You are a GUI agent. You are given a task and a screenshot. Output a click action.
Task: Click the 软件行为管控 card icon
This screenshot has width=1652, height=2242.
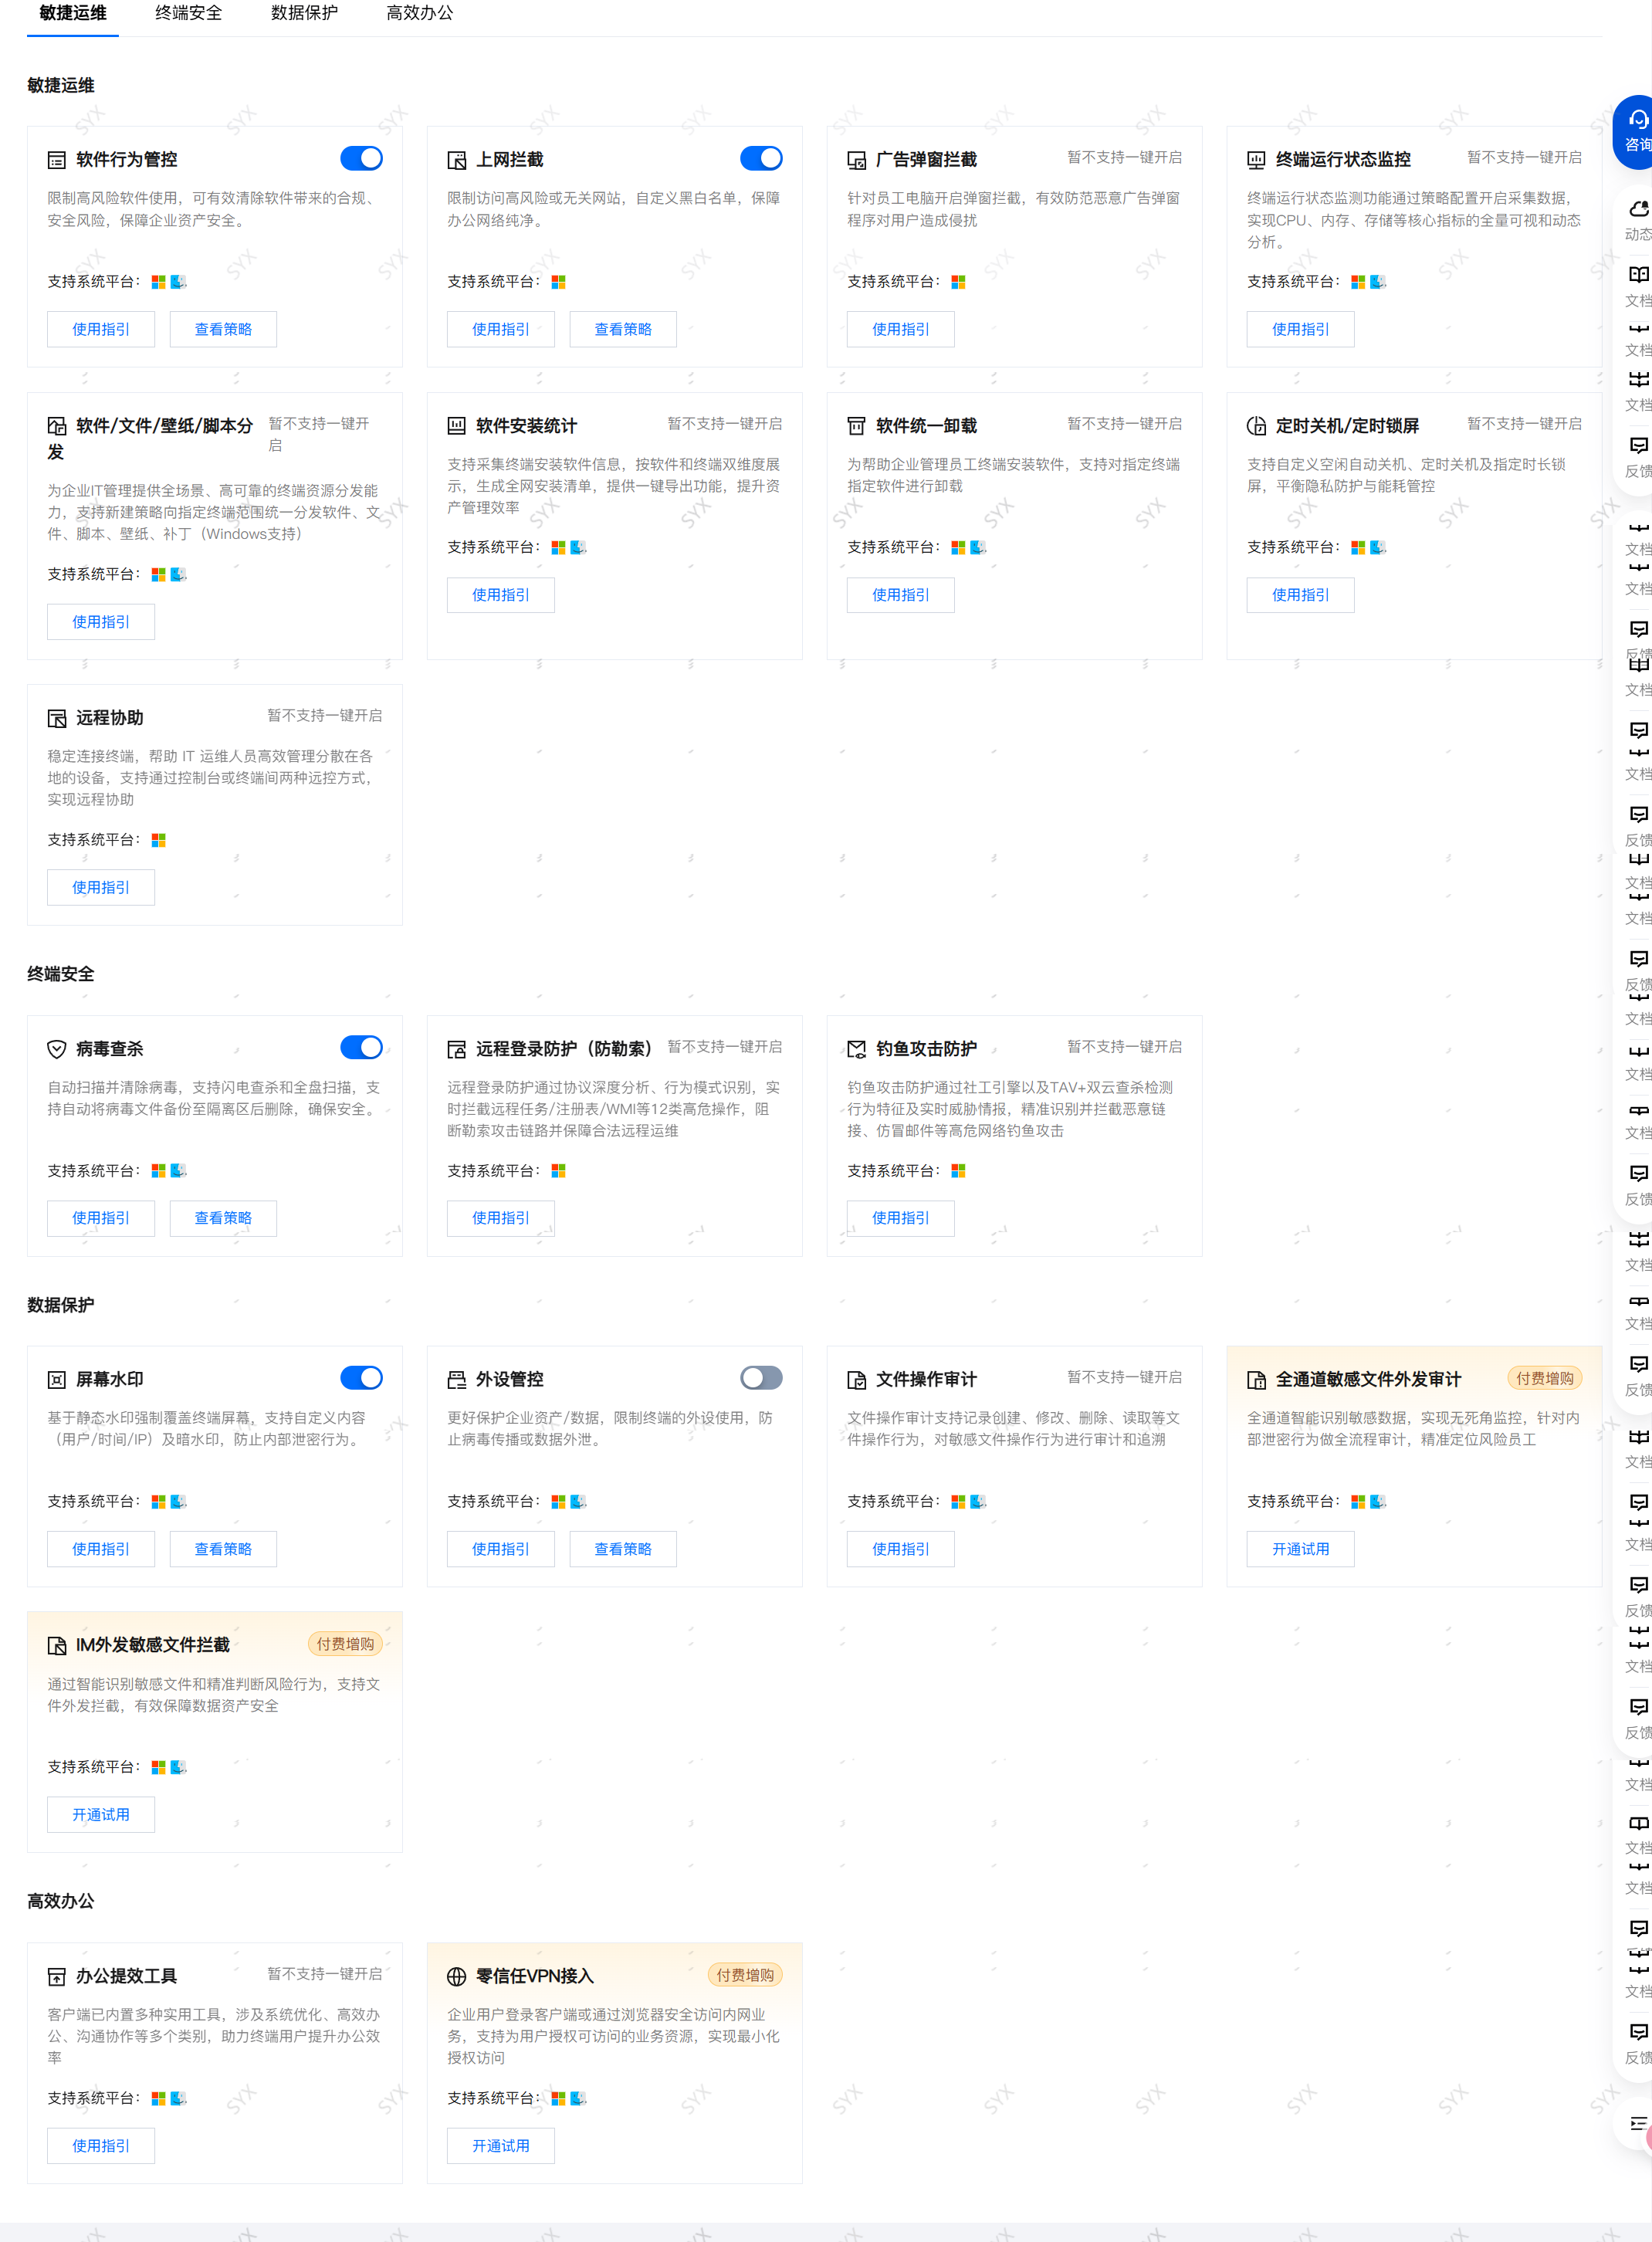point(57,160)
